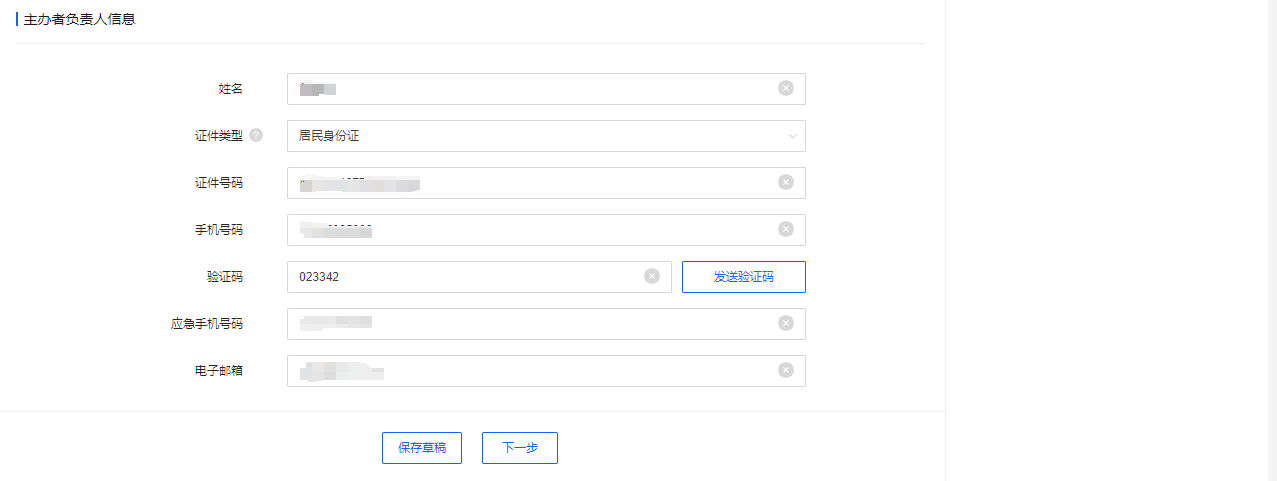Clear the 电子邮箱 field with its X icon

[786, 370]
